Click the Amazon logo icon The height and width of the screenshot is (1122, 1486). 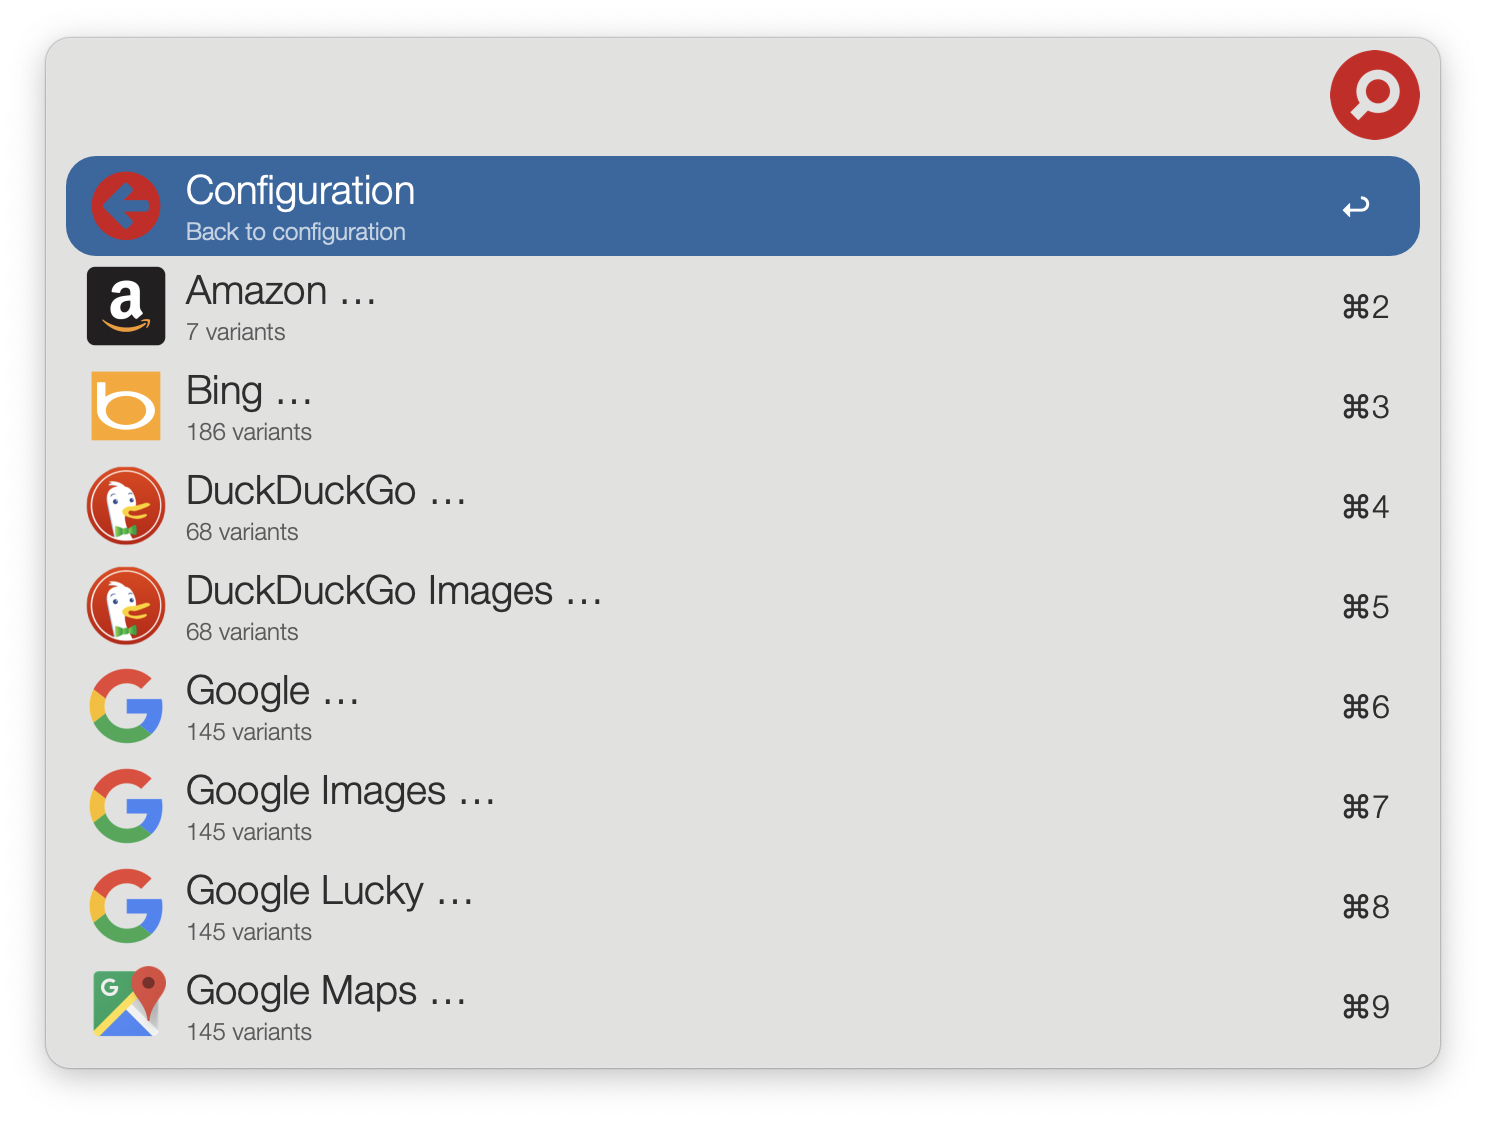click(x=126, y=306)
